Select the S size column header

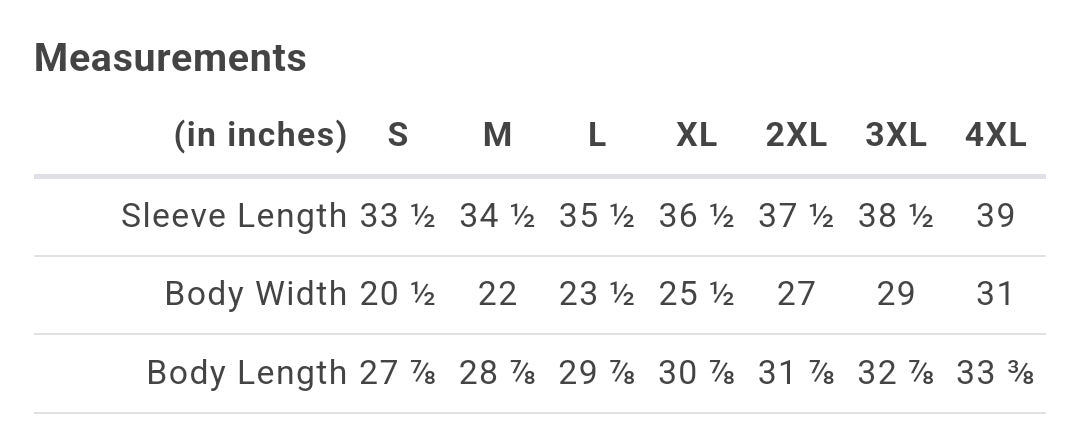(x=398, y=135)
